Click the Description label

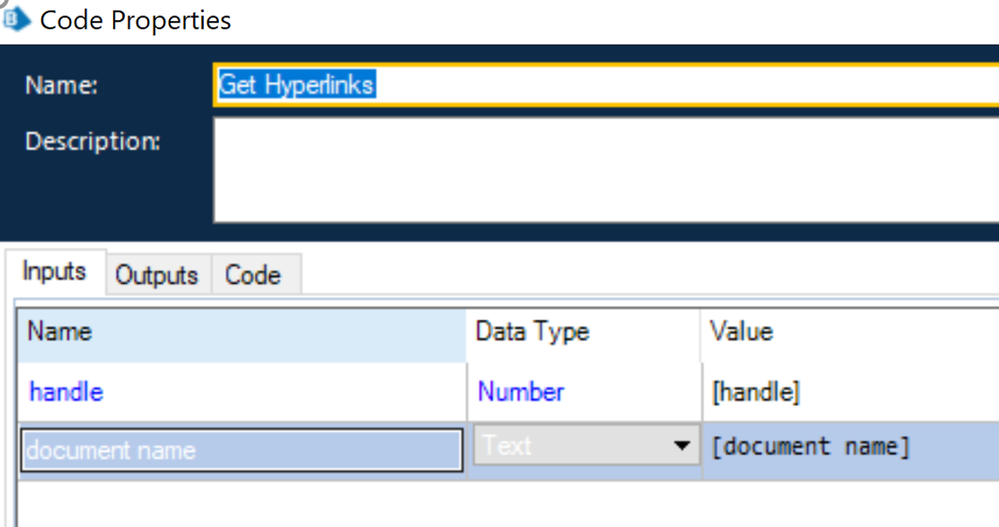[92, 141]
